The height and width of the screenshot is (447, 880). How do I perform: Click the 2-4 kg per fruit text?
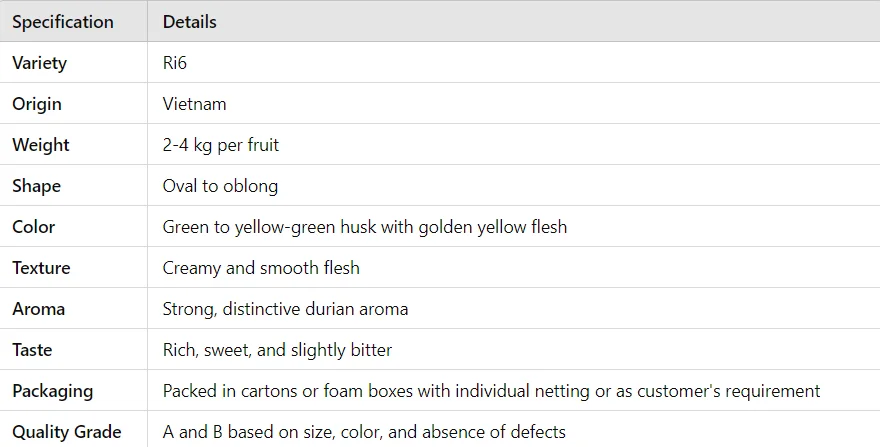(x=221, y=145)
